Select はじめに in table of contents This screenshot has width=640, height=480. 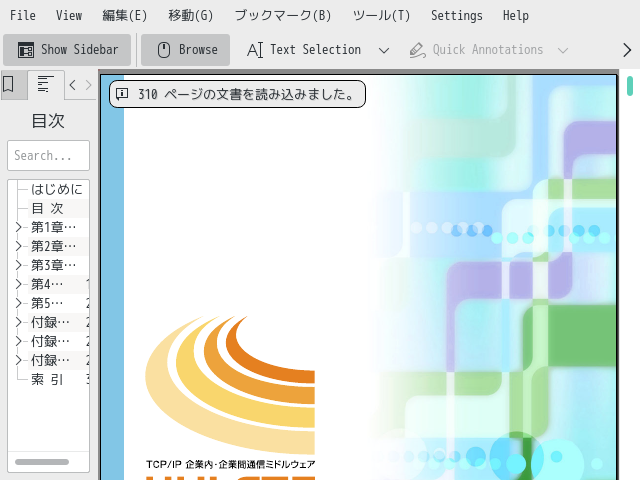coord(57,189)
